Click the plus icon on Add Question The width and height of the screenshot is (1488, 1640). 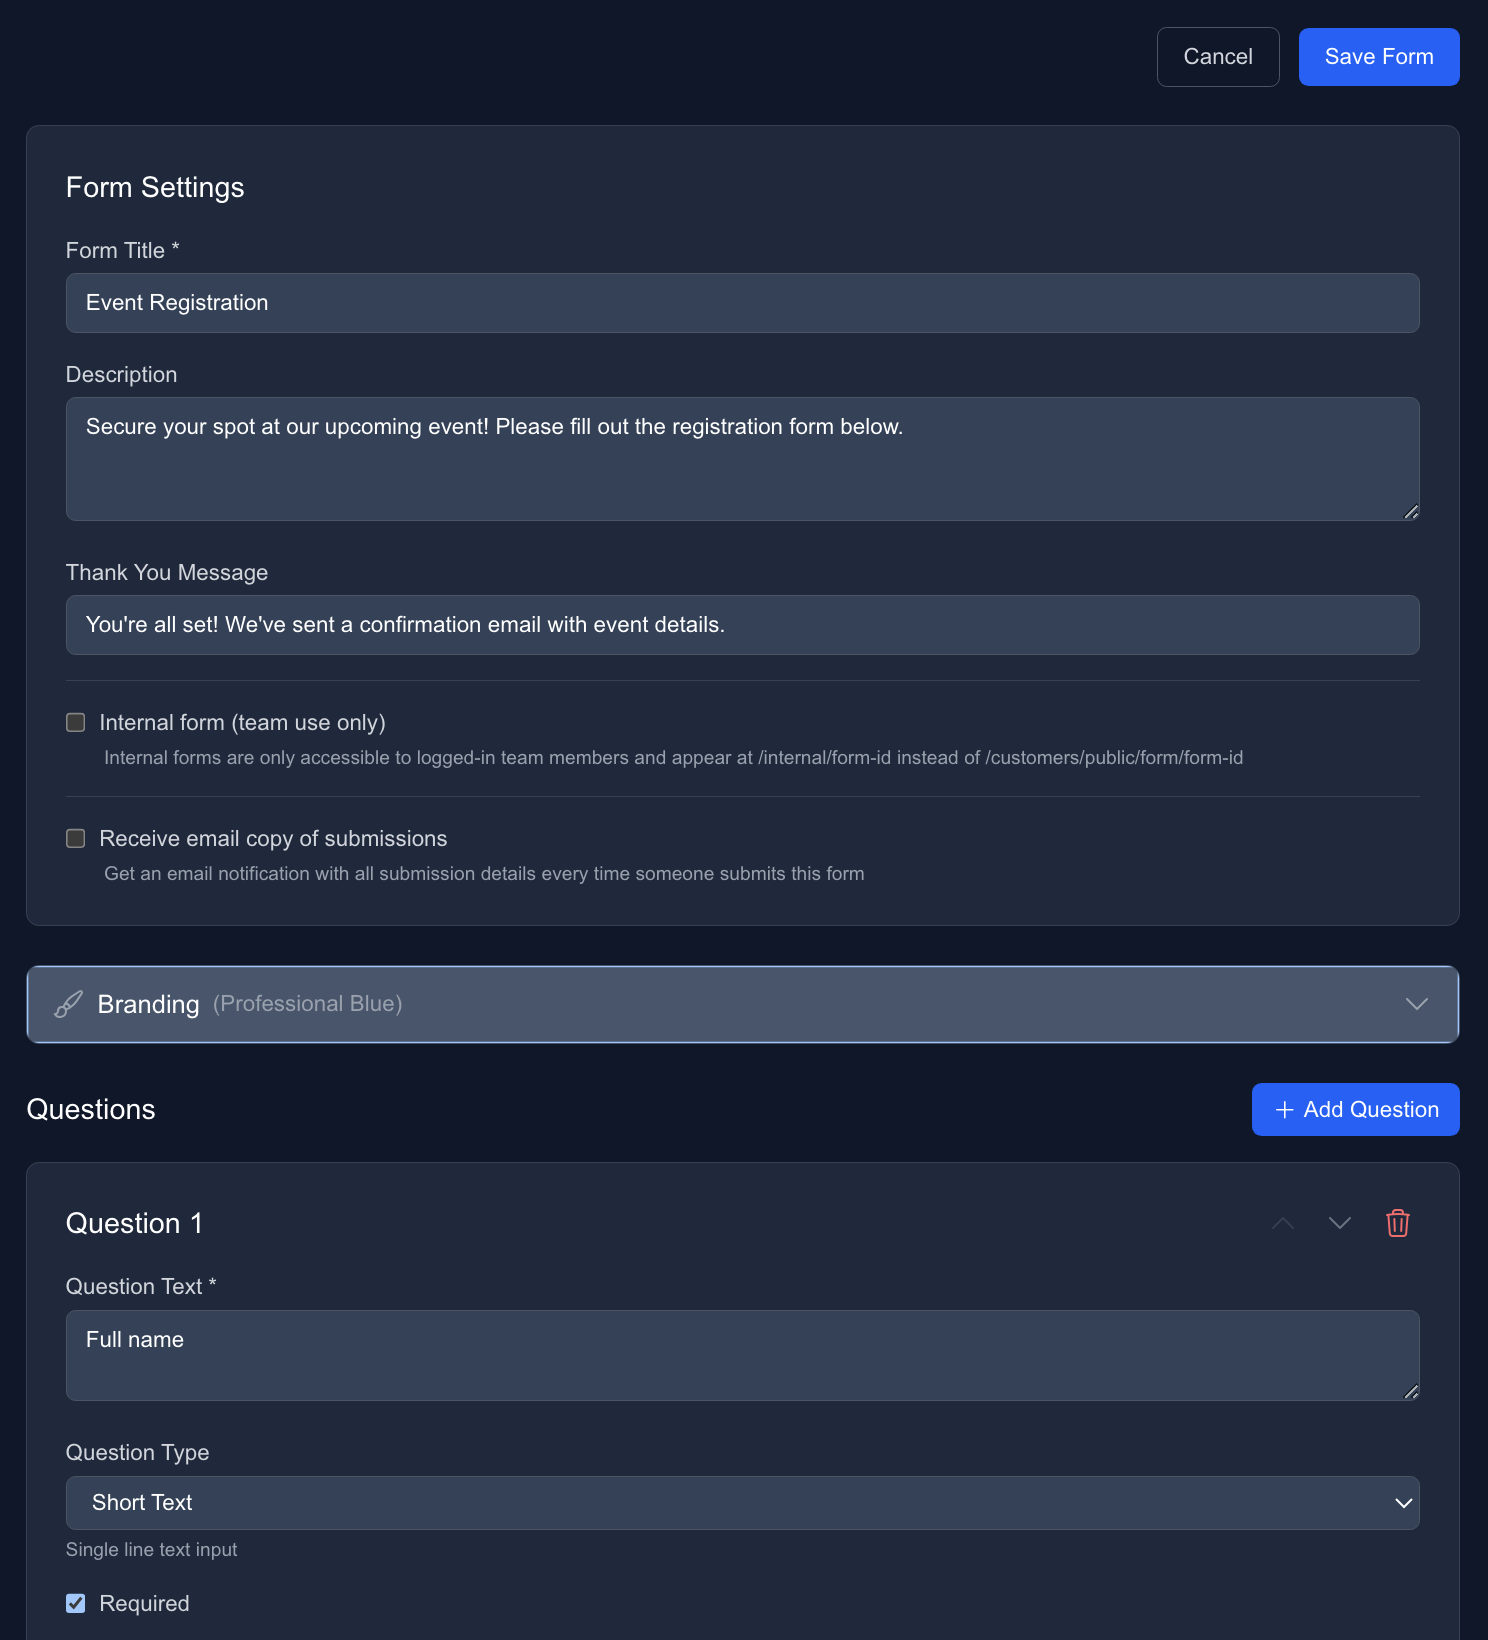pos(1284,1109)
